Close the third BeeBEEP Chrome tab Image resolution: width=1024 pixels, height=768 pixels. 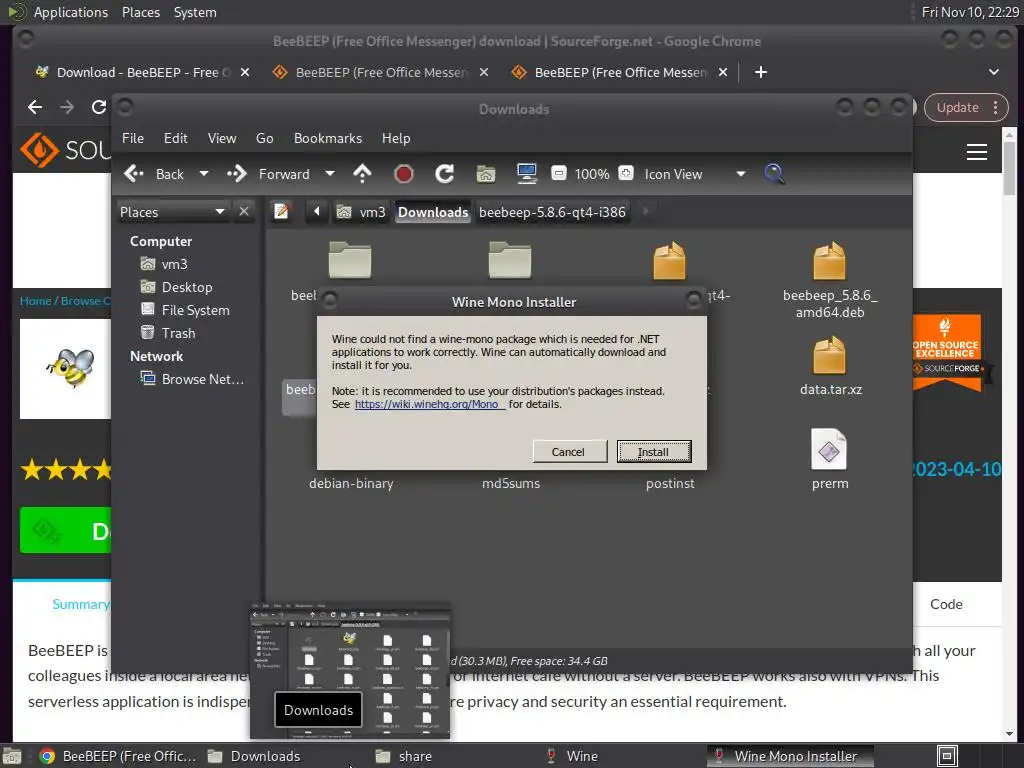pyautogui.click(x=722, y=72)
